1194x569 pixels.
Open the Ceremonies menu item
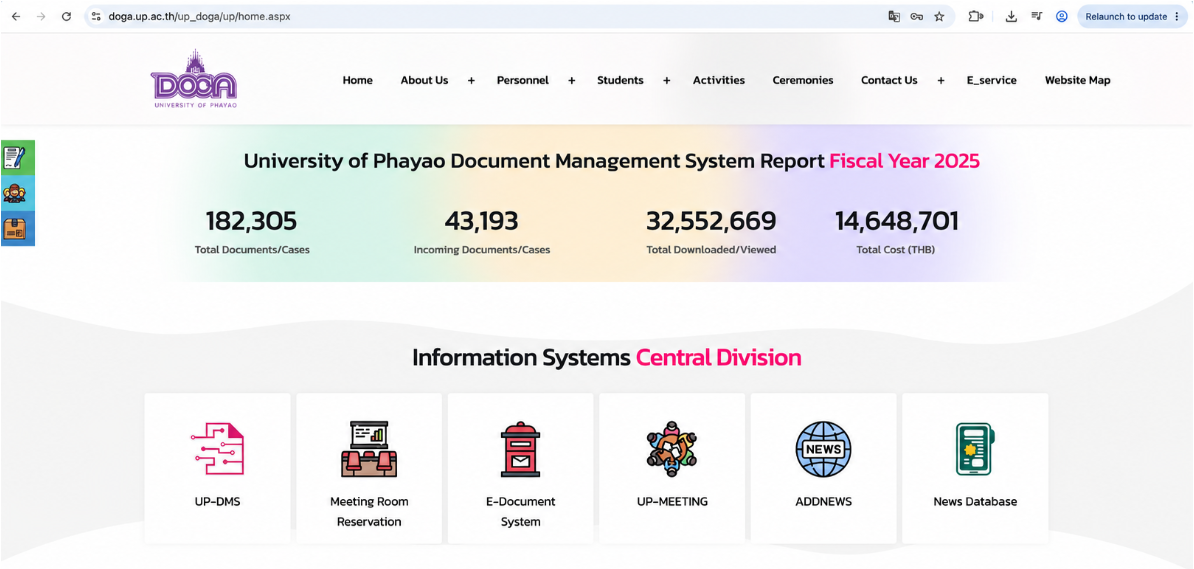803,80
